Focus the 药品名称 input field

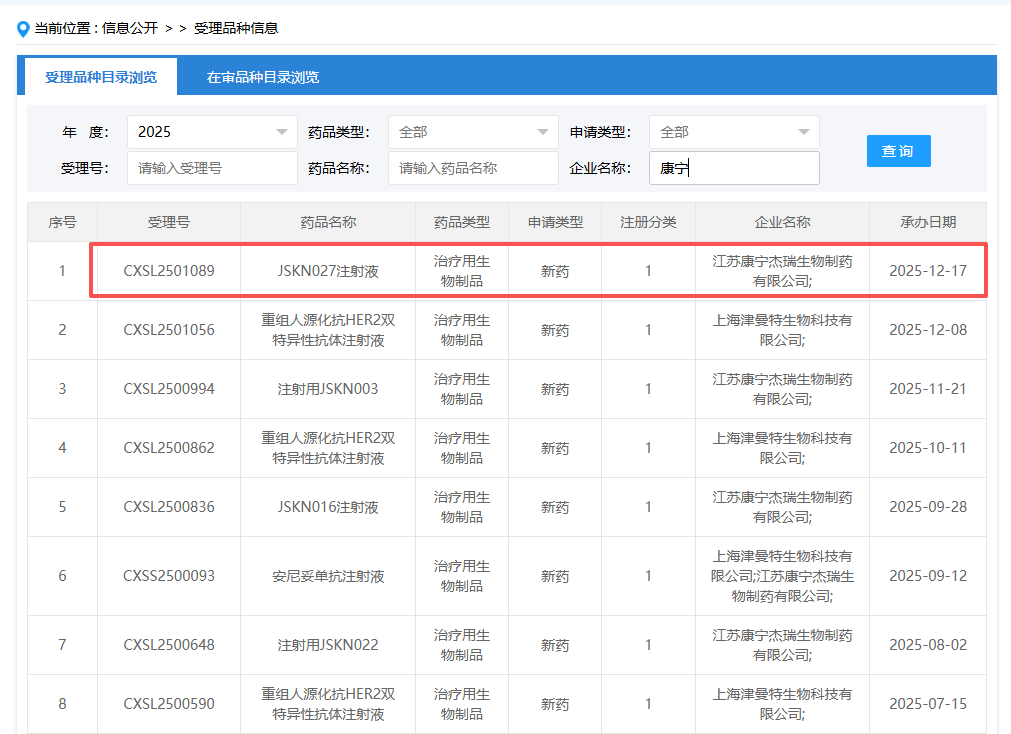click(473, 168)
